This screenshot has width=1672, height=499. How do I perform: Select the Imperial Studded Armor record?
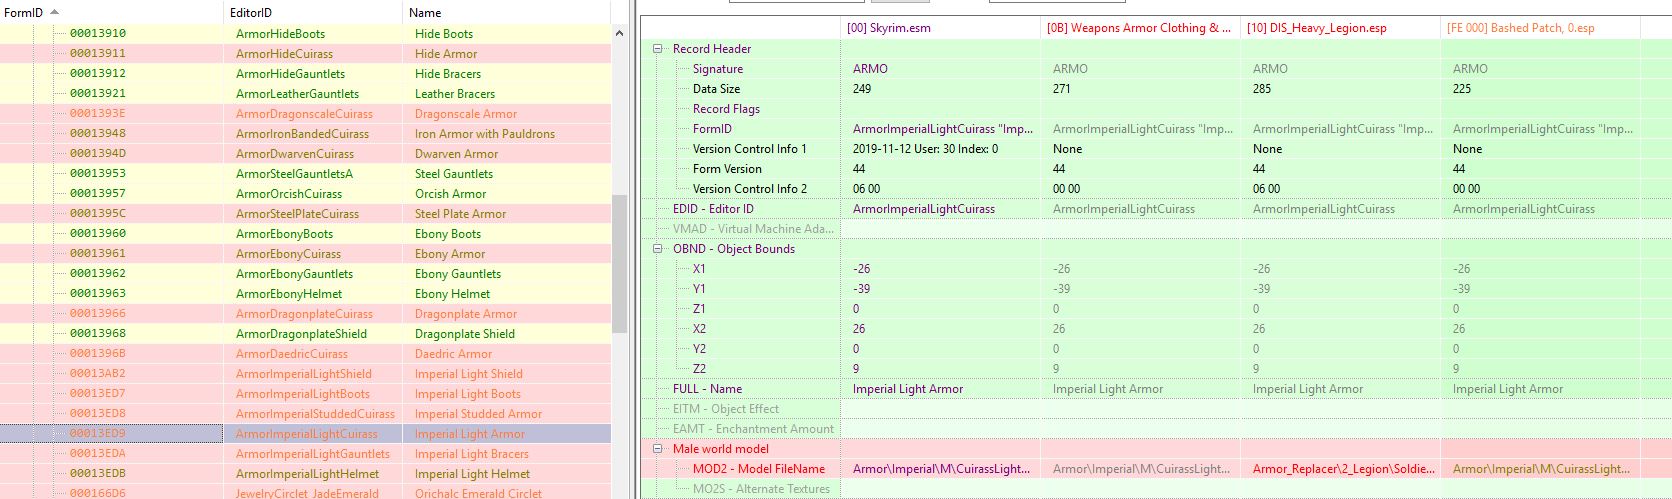(305, 413)
